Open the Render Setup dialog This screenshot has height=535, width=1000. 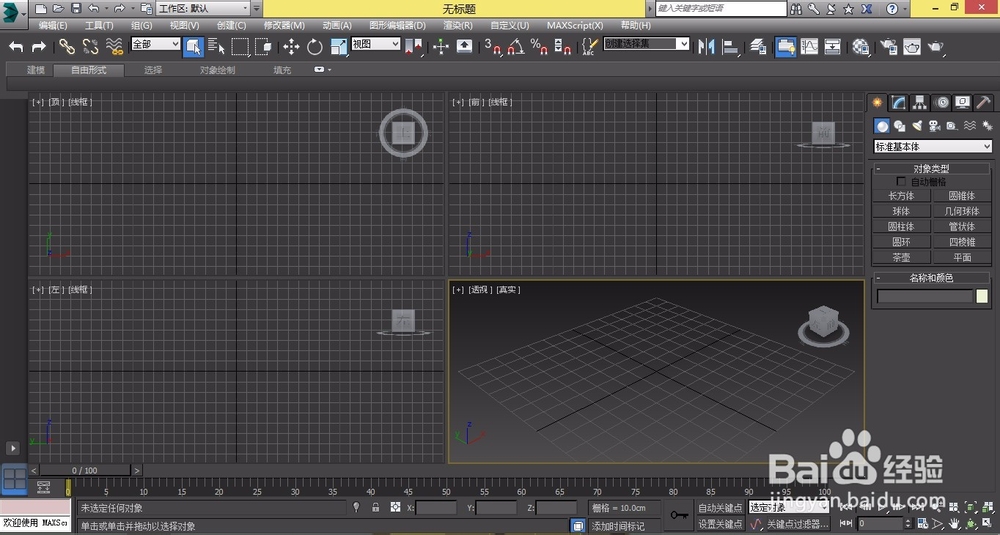point(888,46)
